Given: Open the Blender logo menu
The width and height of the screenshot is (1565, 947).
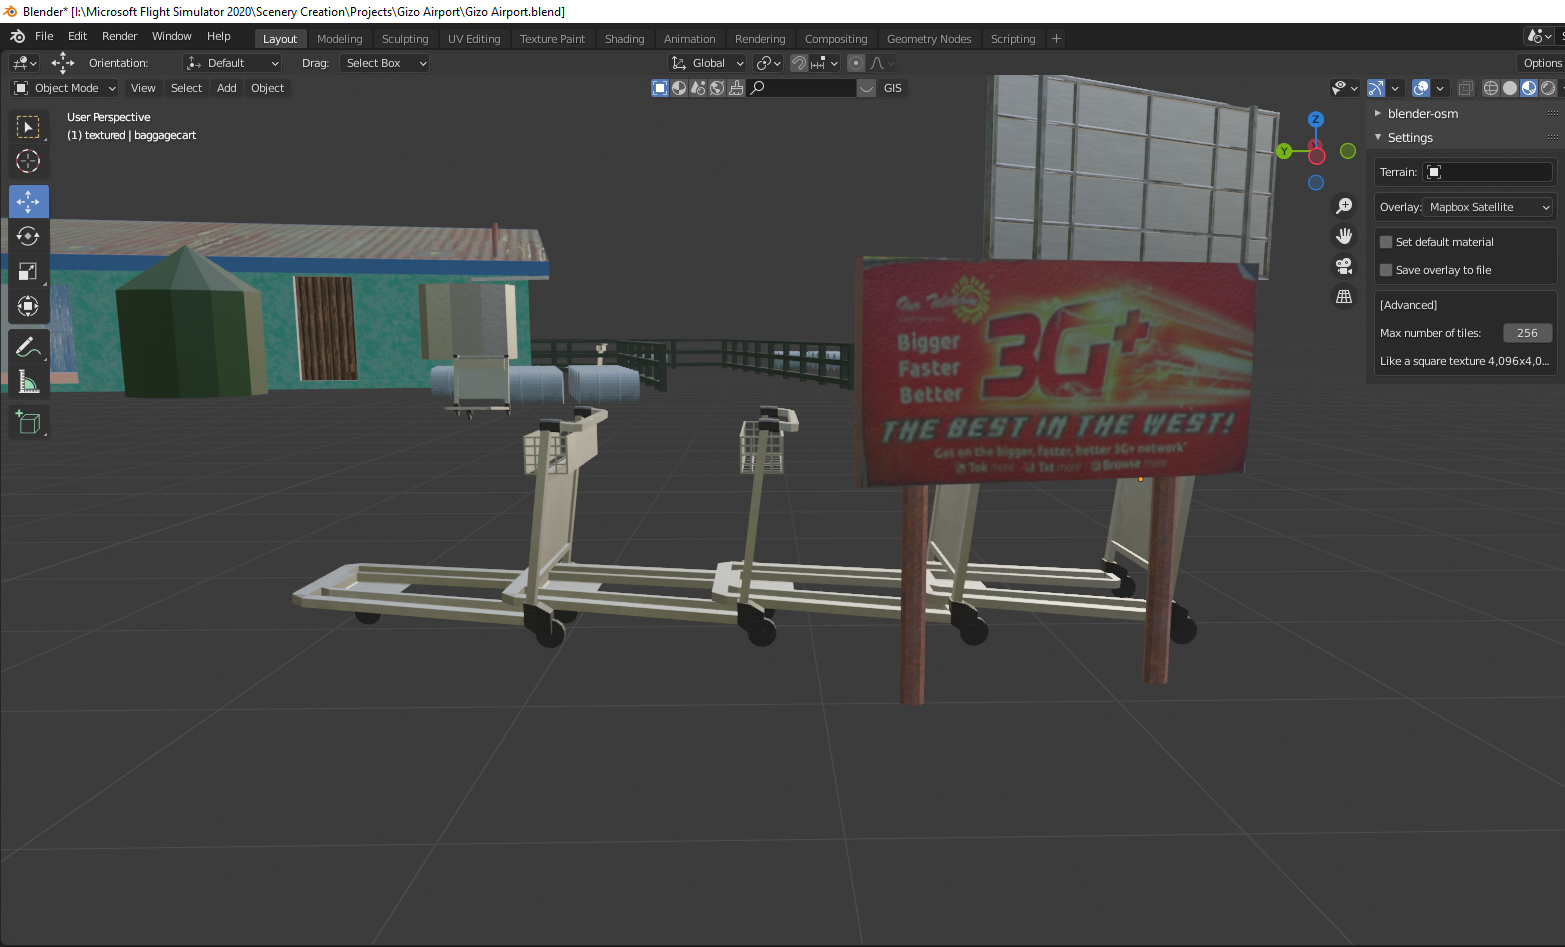Looking at the screenshot, I should pyautogui.click(x=17, y=37).
